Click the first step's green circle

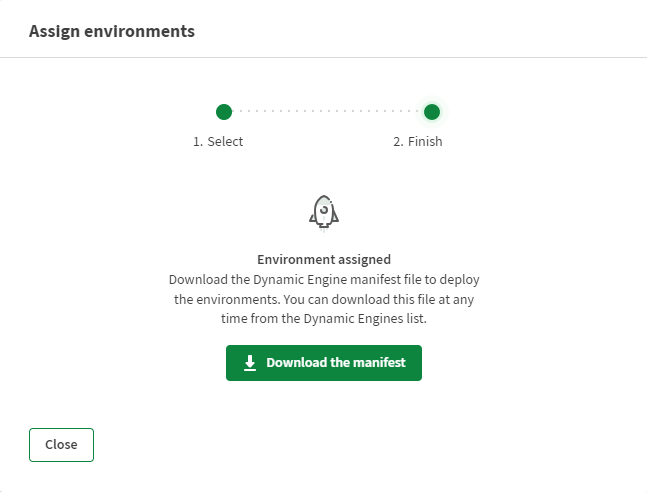click(x=224, y=111)
